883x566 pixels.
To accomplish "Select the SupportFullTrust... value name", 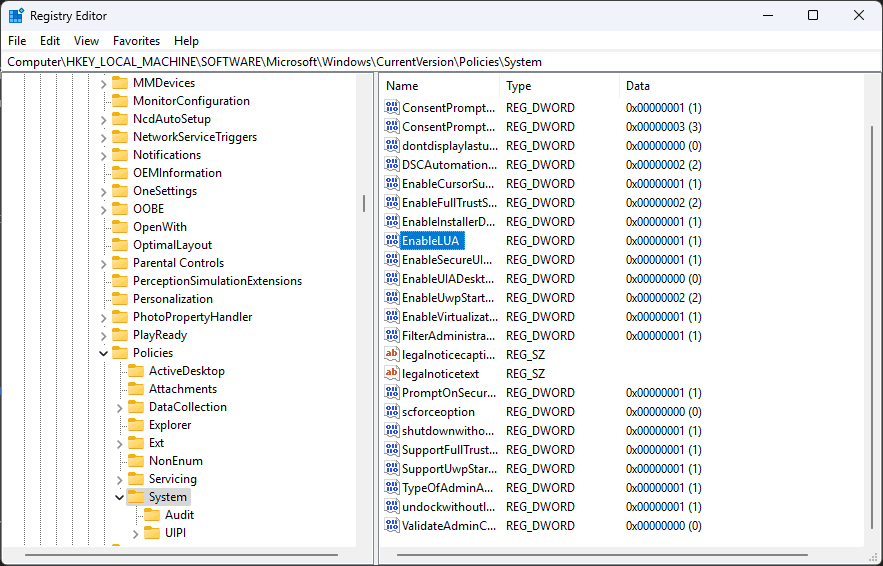I will tap(450, 449).
